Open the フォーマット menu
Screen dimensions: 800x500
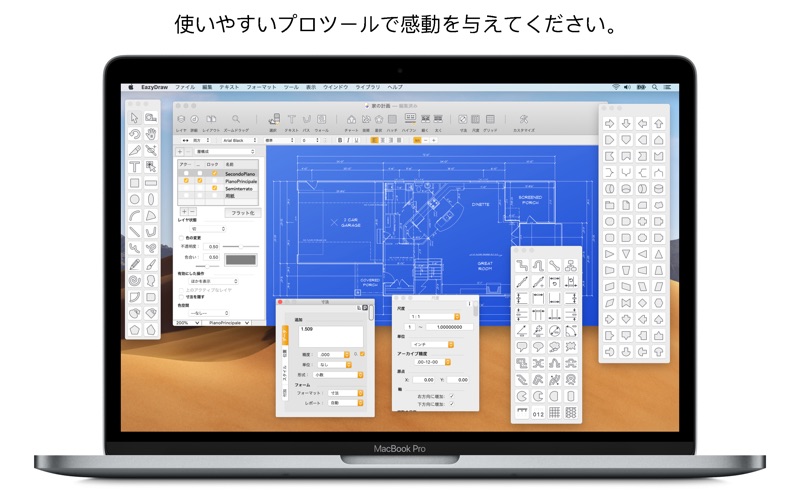[x=261, y=87]
